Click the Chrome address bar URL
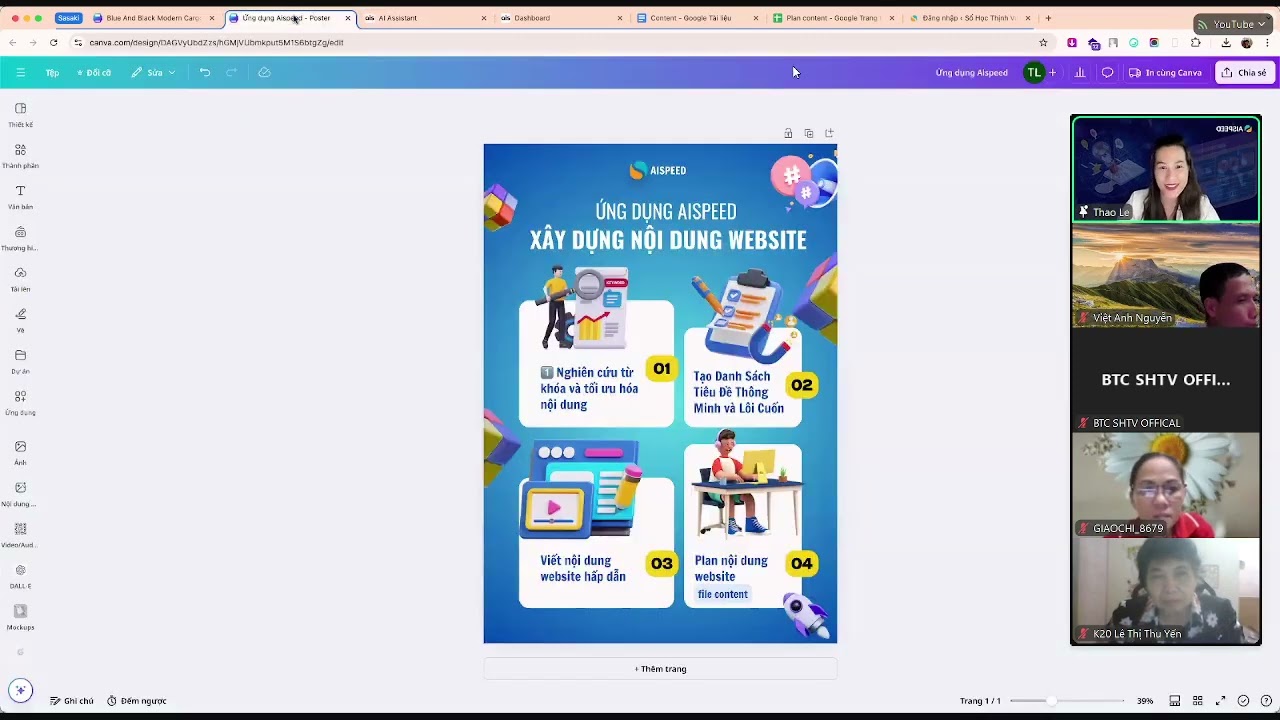The image size is (1280, 720). [x=216, y=43]
